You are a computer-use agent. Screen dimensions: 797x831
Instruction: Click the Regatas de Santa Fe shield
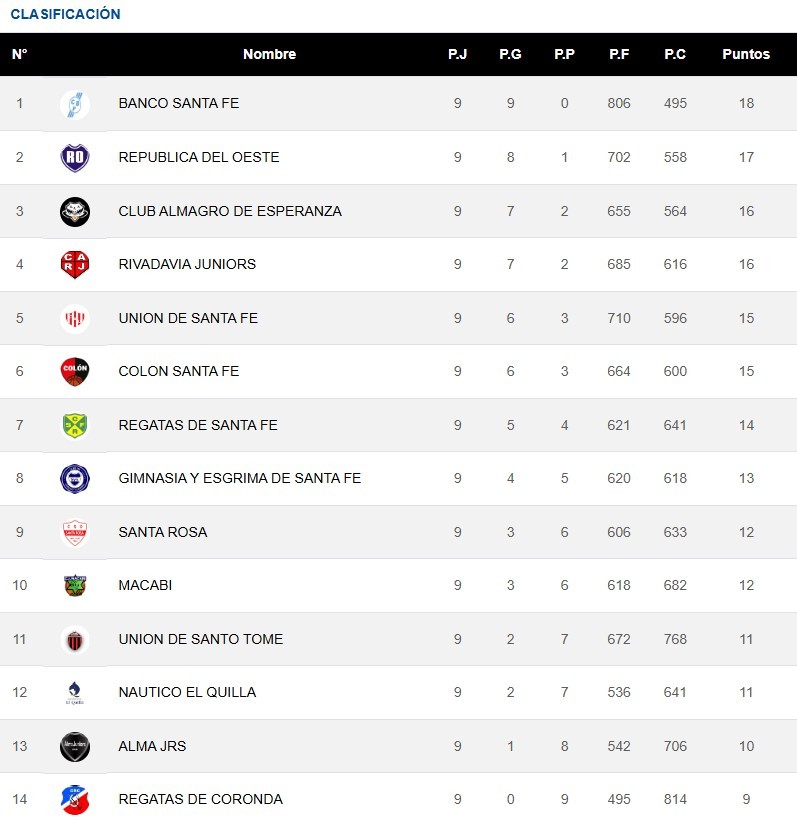pyautogui.click(x=75, y=426)
